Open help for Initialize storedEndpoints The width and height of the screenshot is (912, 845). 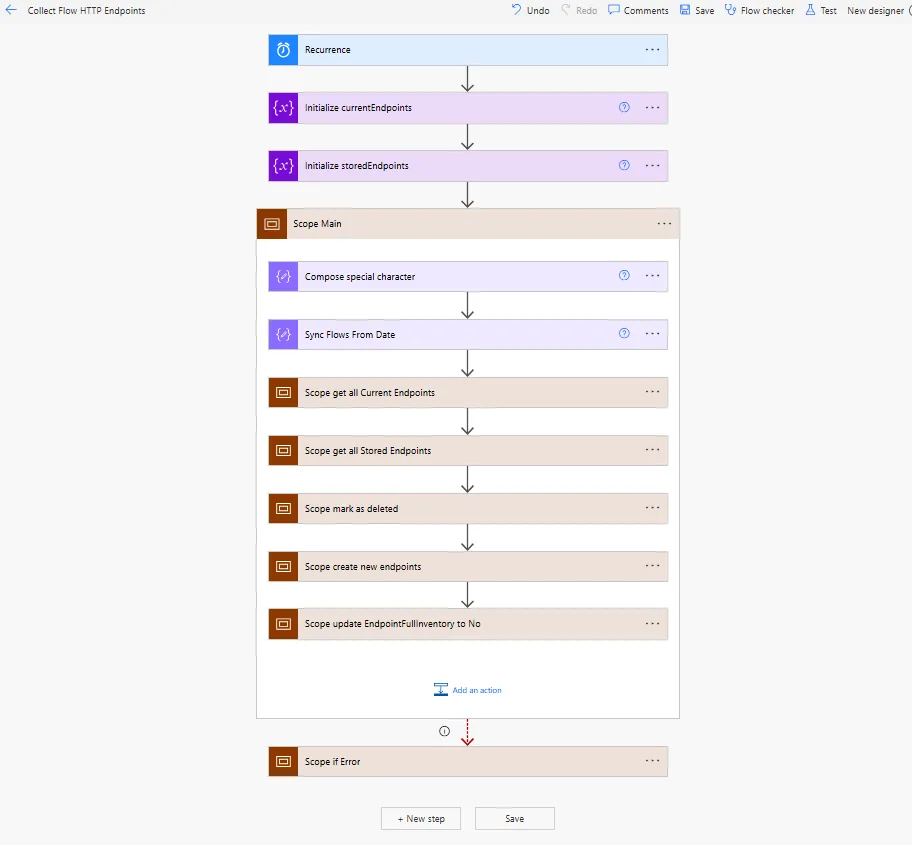coord(624,165)
